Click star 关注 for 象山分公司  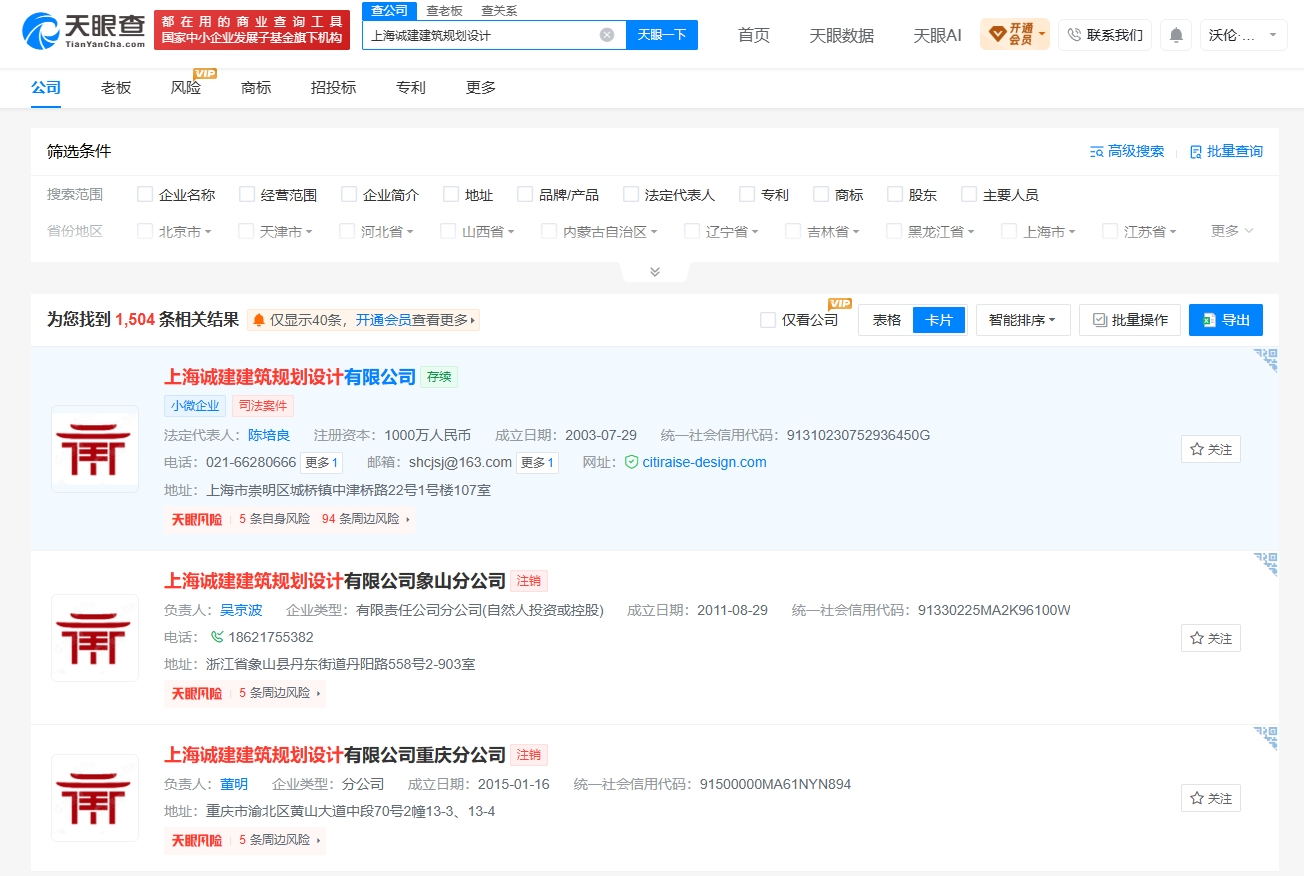pyautogui.click(x=1211, y=638)
